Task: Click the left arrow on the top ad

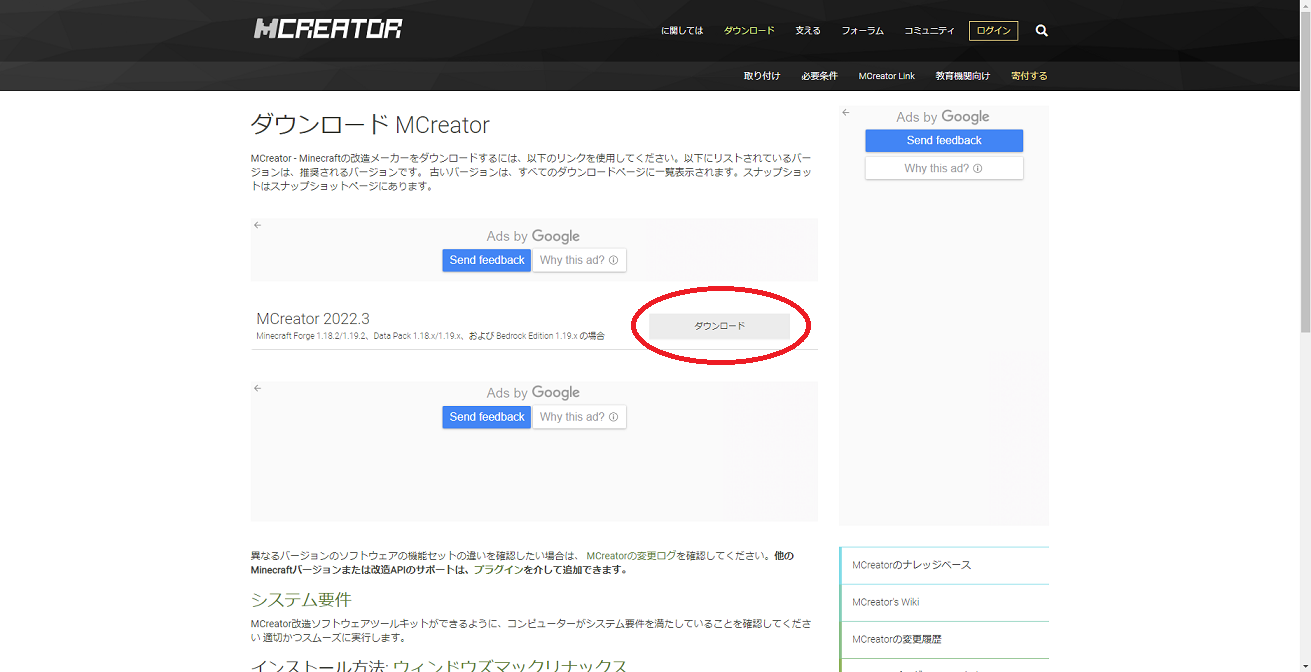Action: pos(257,225)
